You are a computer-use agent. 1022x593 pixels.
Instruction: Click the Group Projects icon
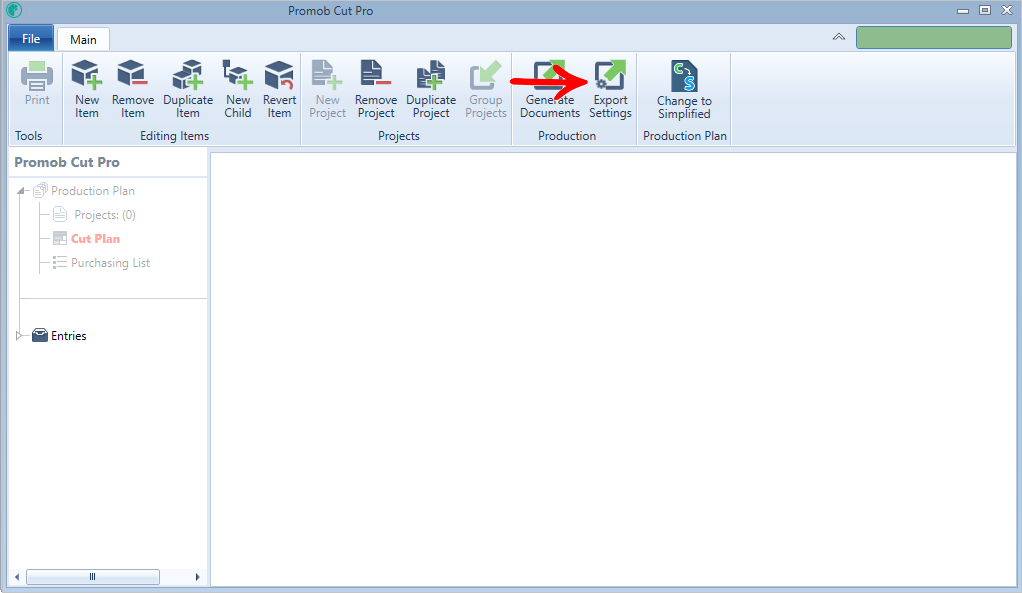pyautogui.click(x=486, y=76)
